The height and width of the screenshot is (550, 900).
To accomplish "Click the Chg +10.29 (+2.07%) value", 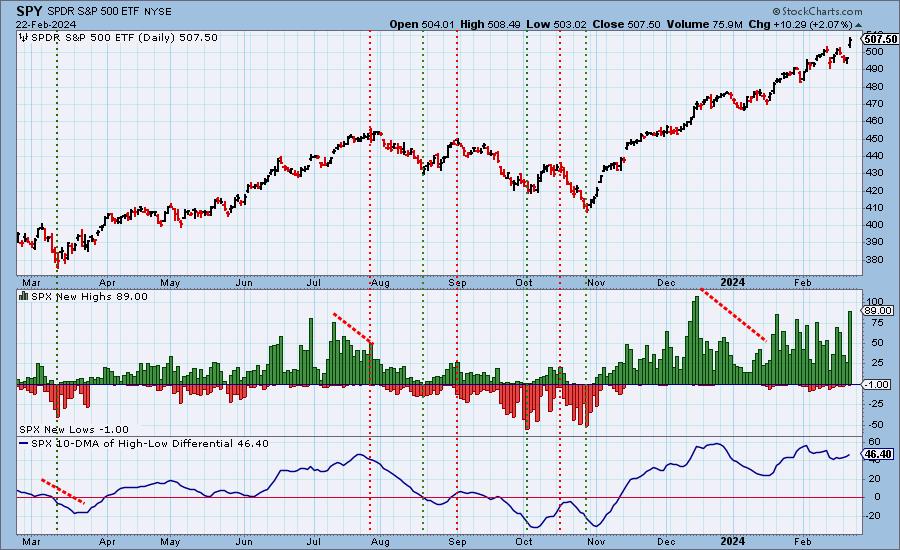I will point(800,25).
